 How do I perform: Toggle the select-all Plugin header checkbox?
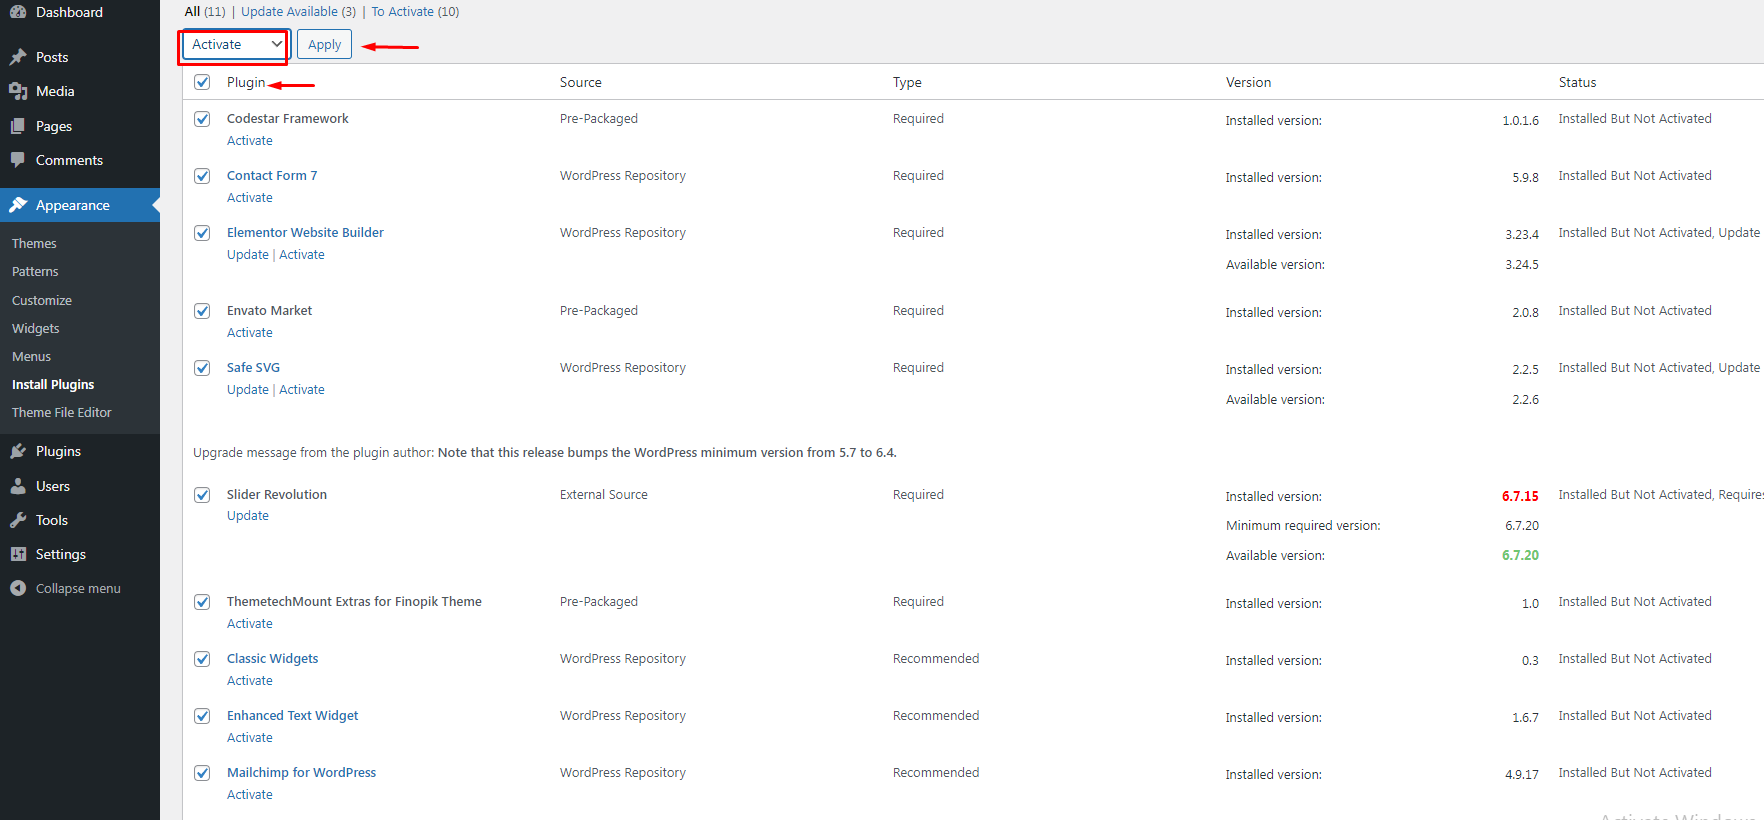[202, 82]
